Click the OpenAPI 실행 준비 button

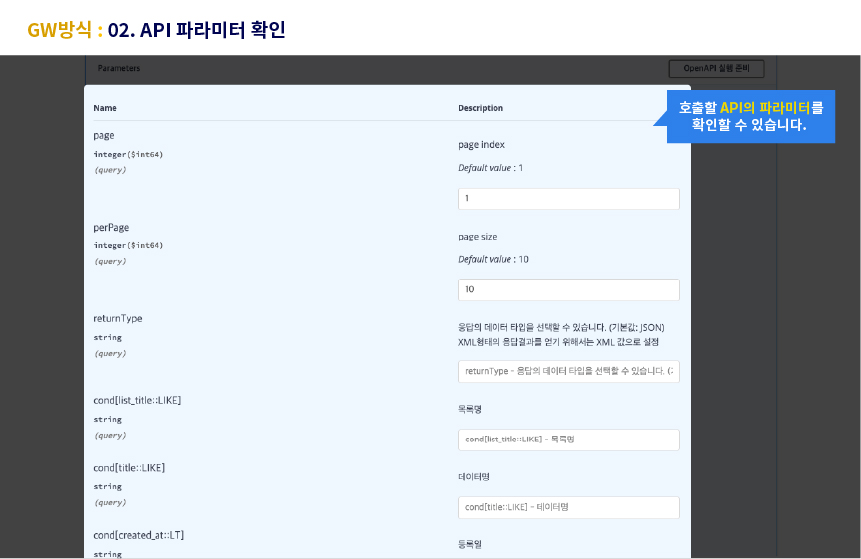pyautogui.click(x=716, y=69)
